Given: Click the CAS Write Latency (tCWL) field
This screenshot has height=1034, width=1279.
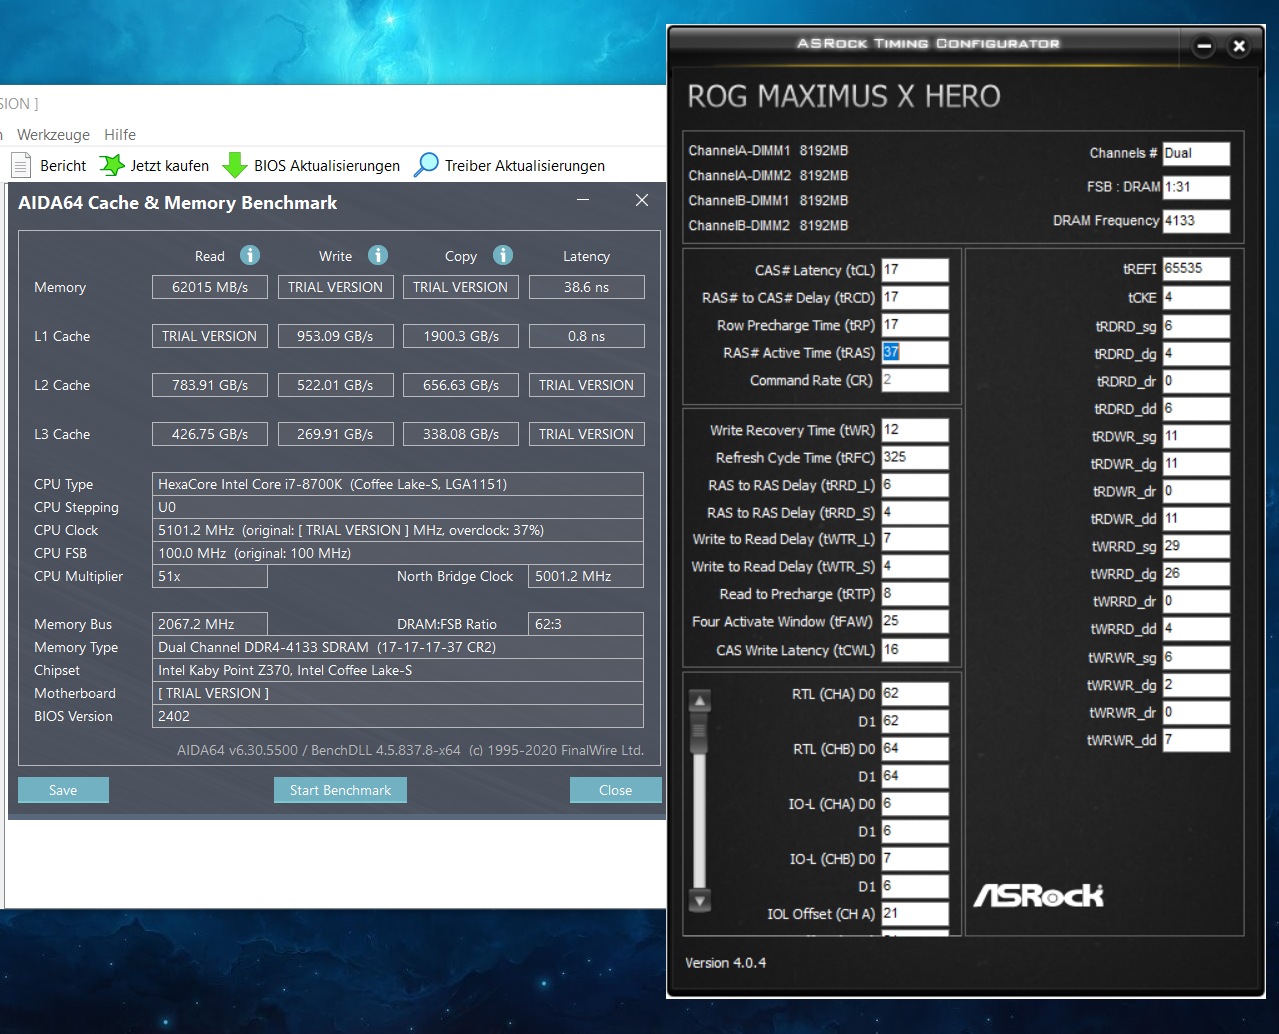Looking at the screenshot, I should tap(915, 650).
